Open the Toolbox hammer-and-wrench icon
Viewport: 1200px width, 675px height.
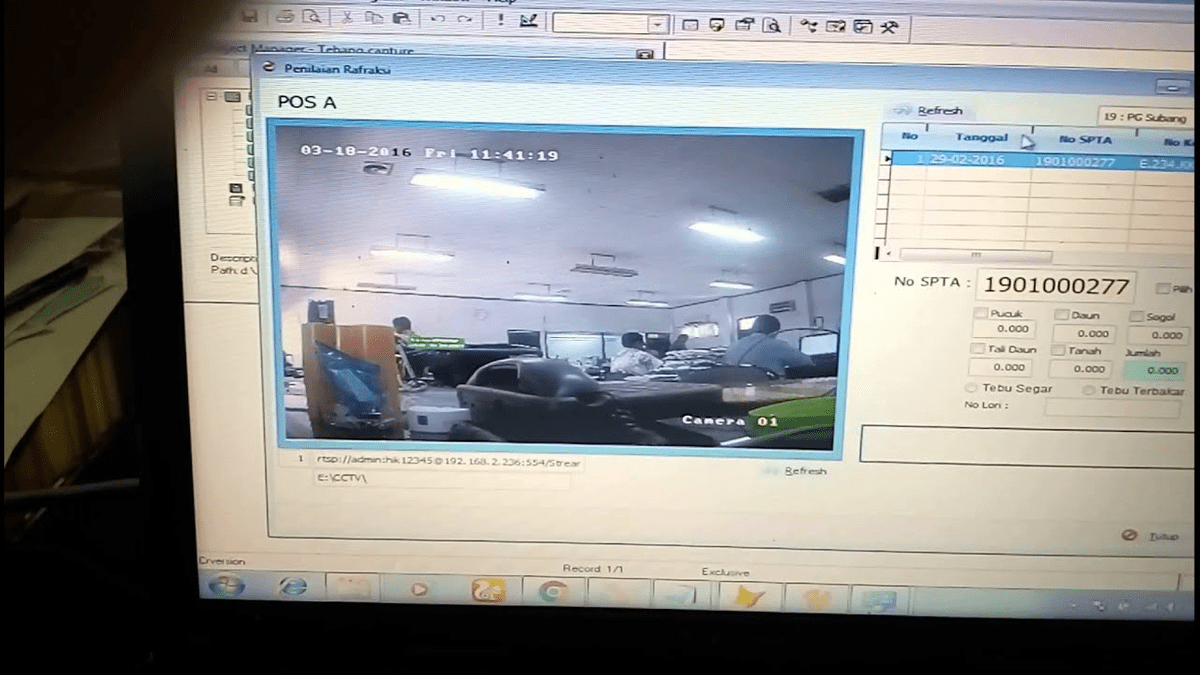pyautogui.click(x=890, y=28)
